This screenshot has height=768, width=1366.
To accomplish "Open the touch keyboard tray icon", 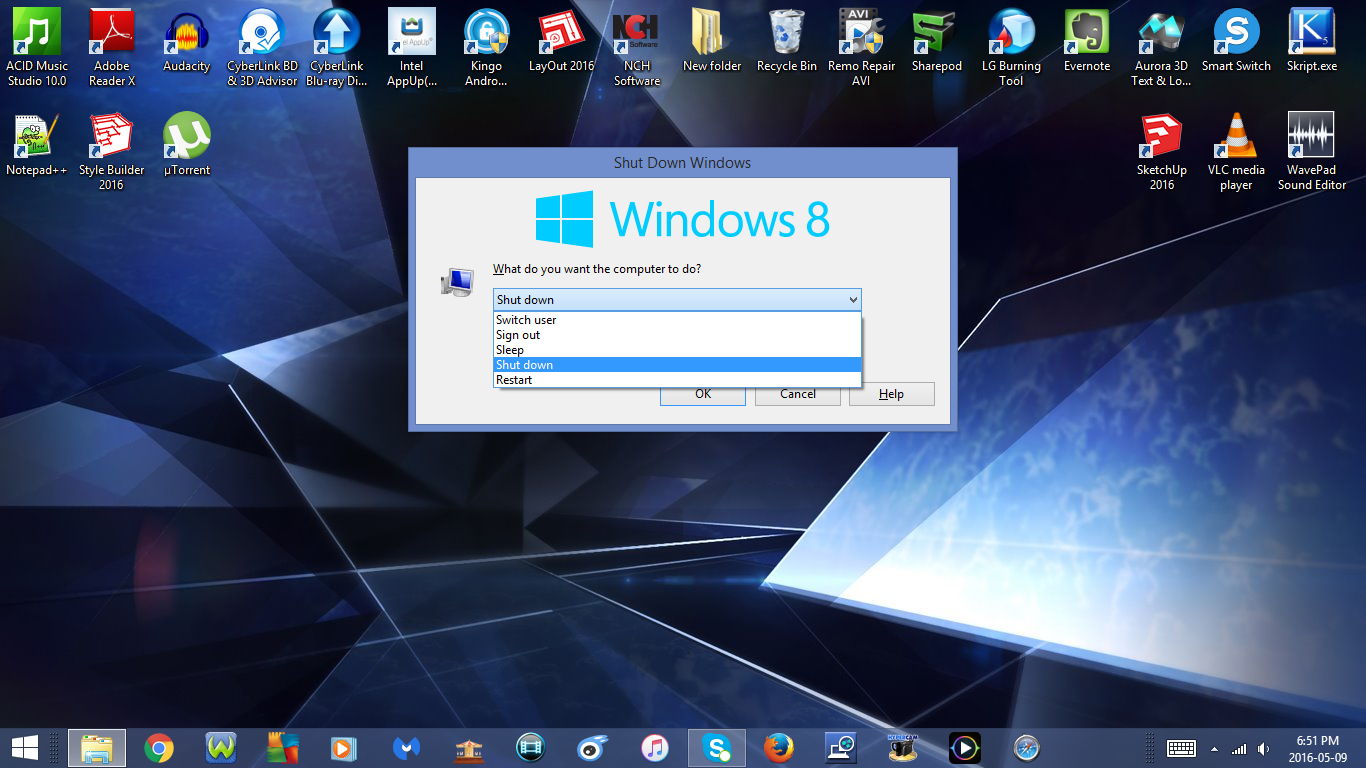I will tap(1181, 748).
